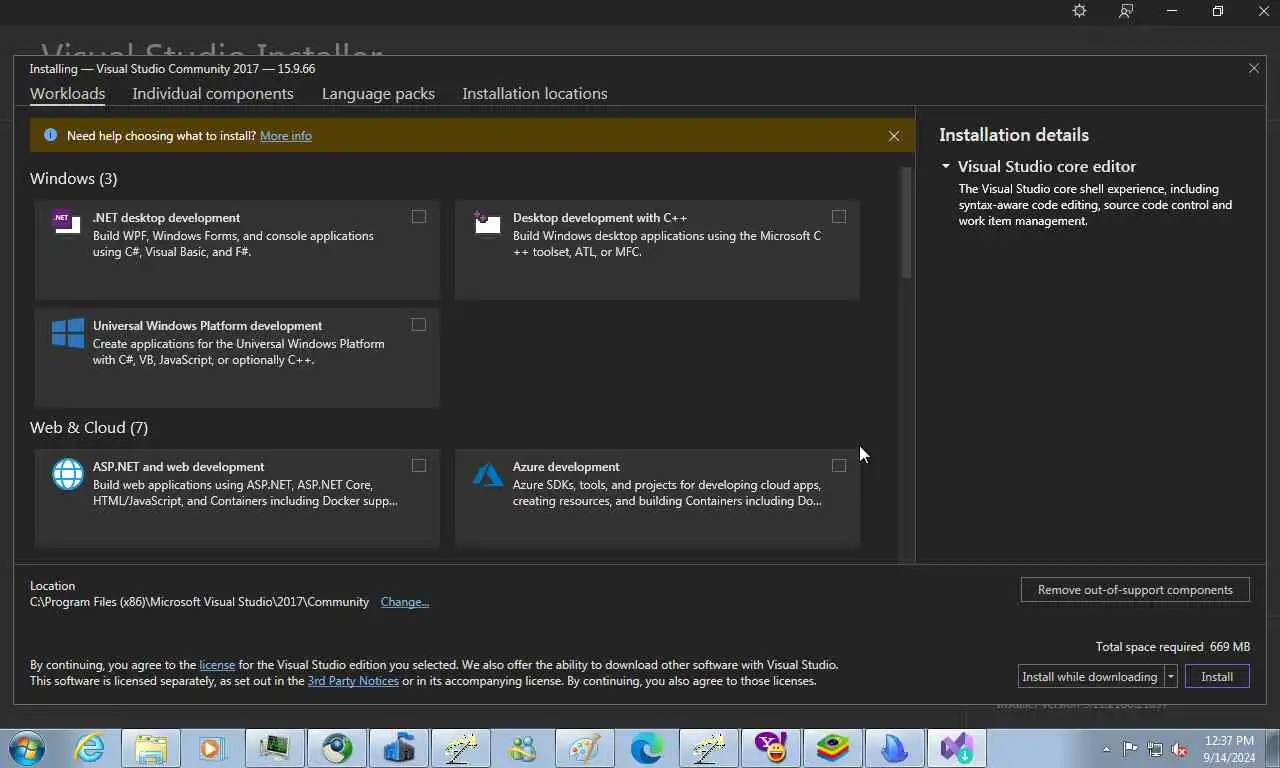Collapse the Visual Studio core editor section

(x=946, y=167)
